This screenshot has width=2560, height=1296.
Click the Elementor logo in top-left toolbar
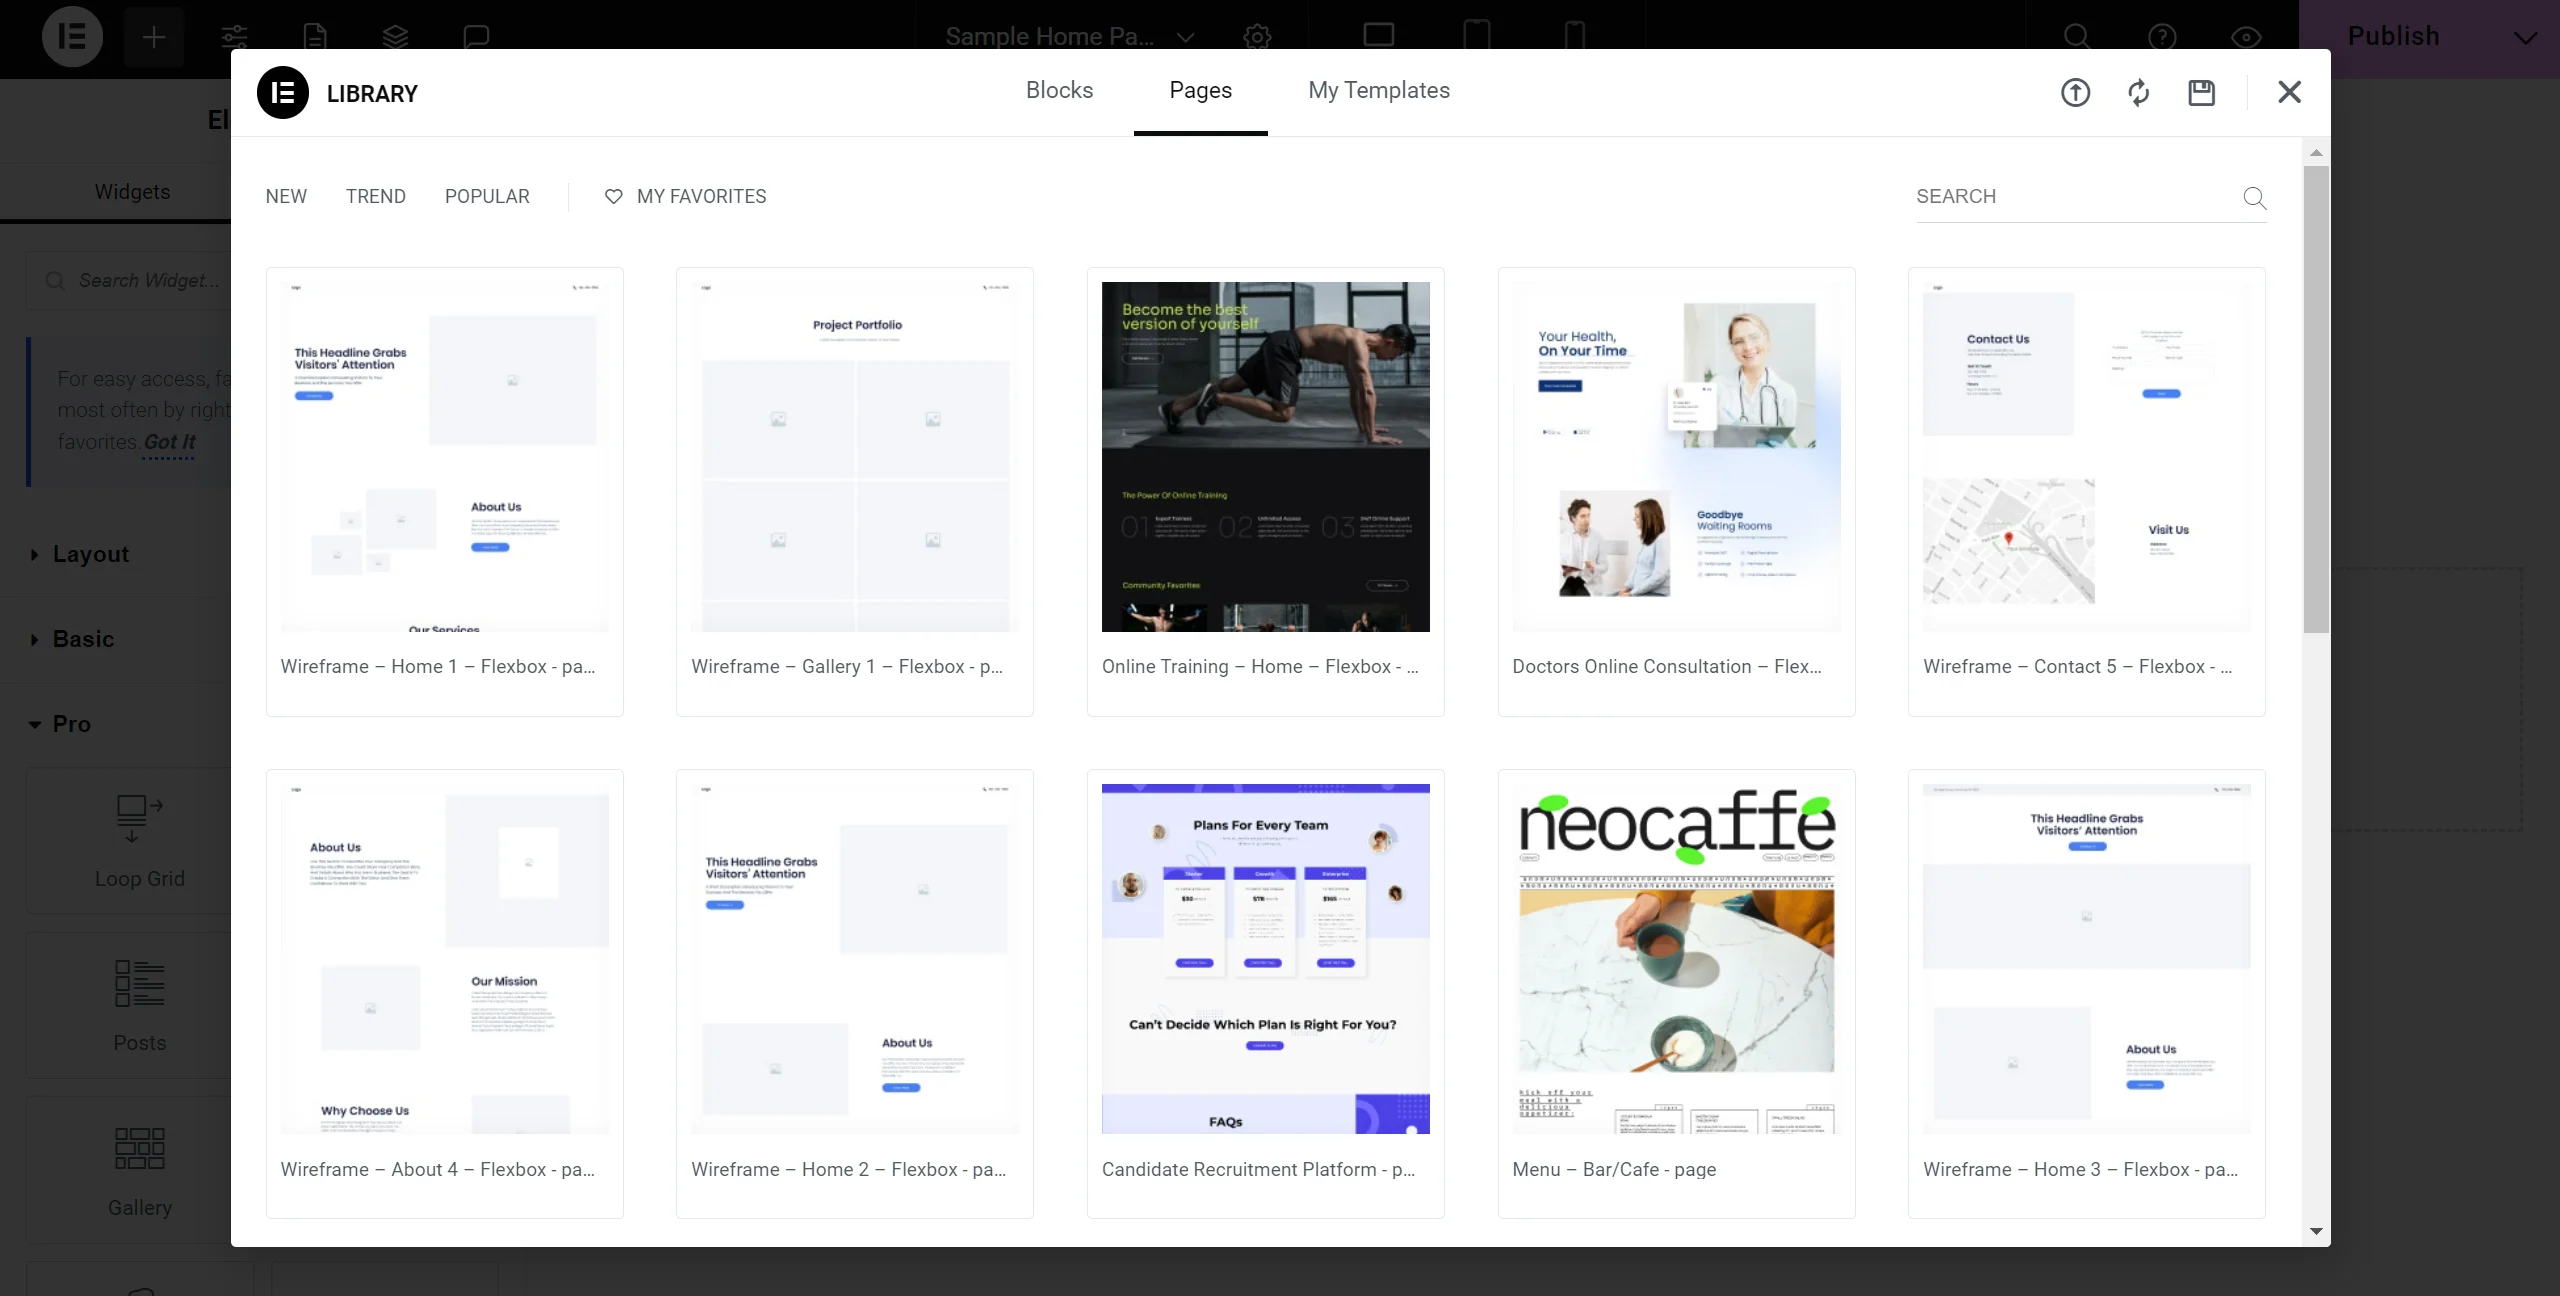(73, 36)
